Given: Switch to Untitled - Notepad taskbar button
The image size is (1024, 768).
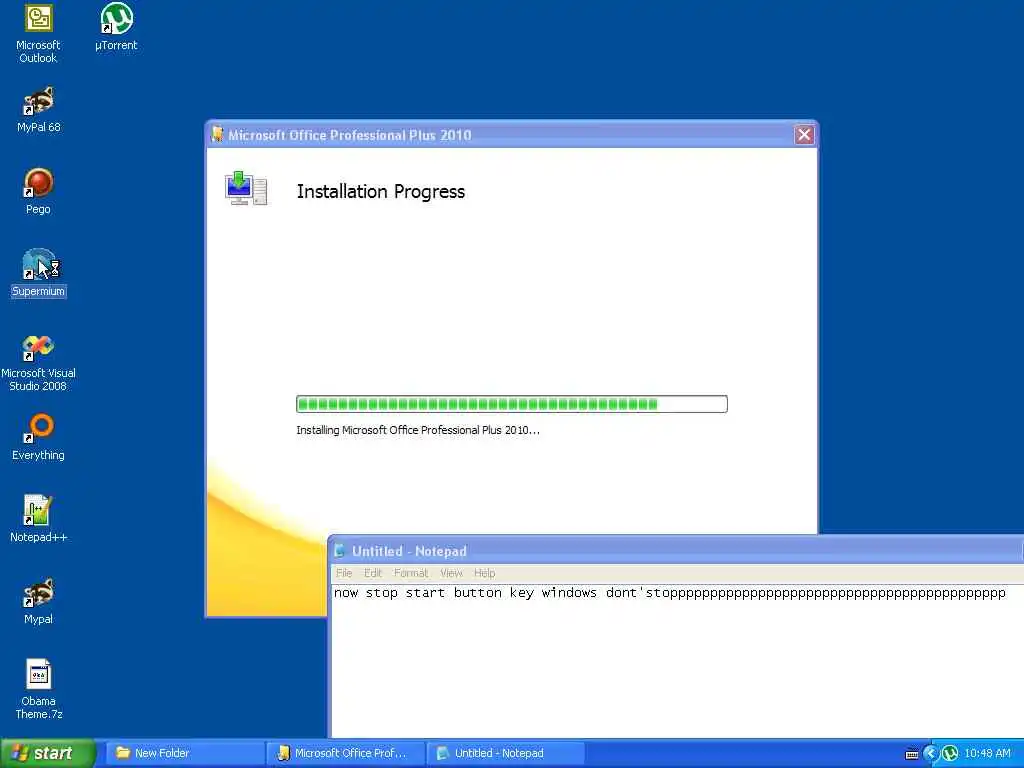Looking at the screenshot, I should pyautogui.click(x=505, y=753).
